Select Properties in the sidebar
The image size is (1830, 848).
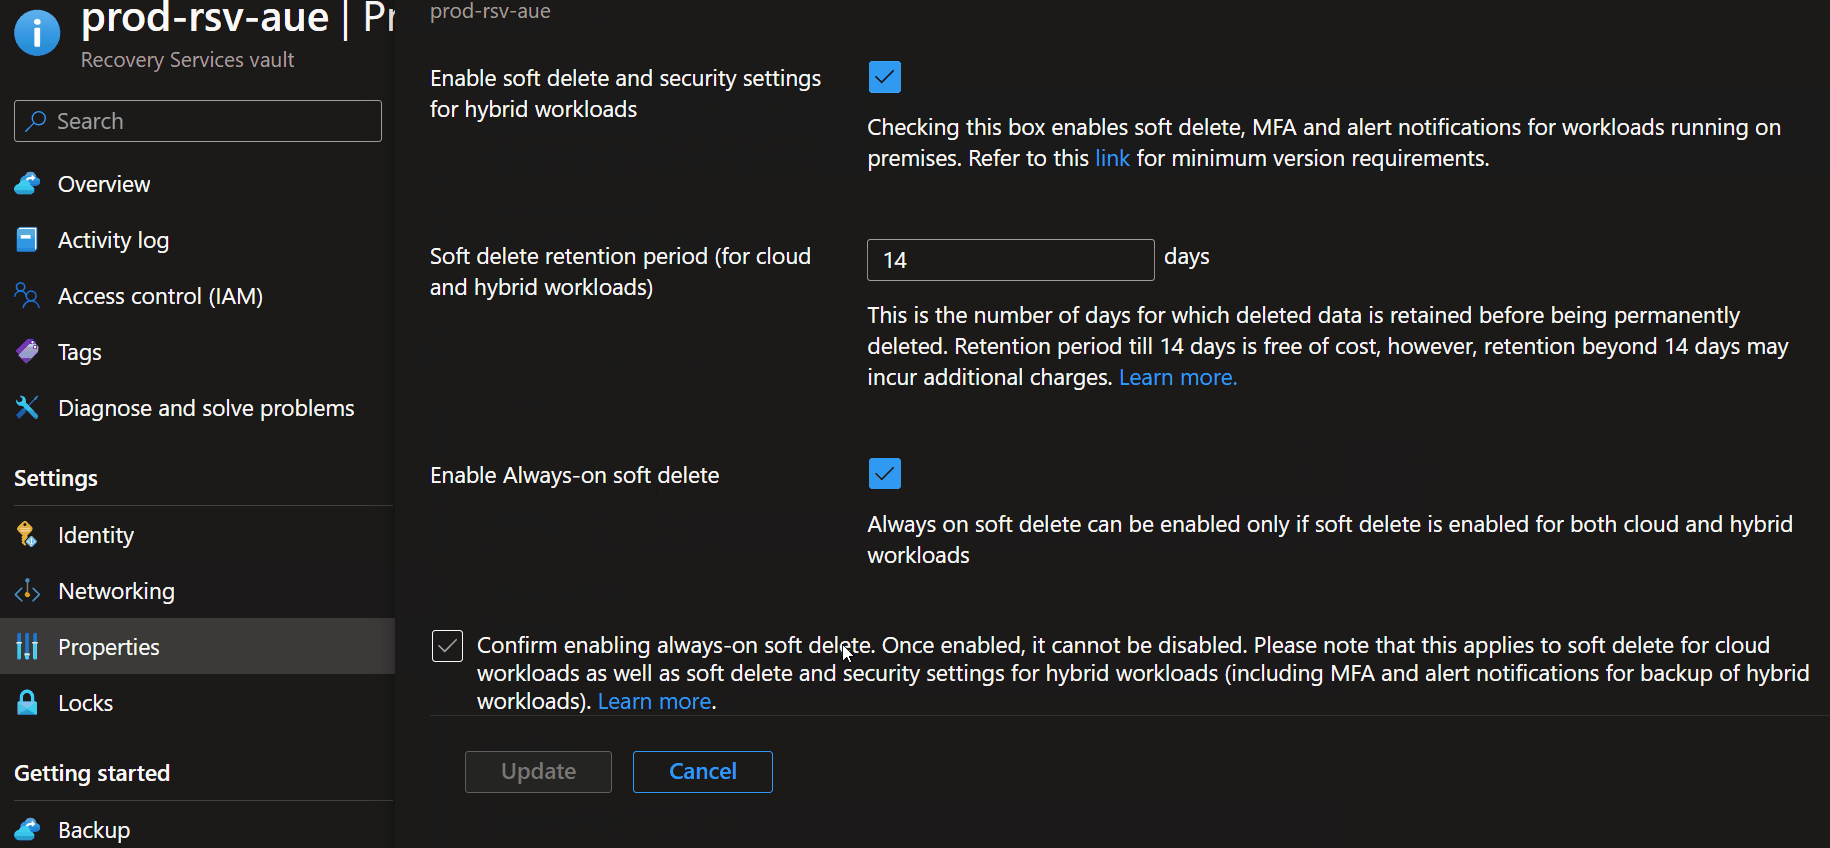(x=197, y=647)
